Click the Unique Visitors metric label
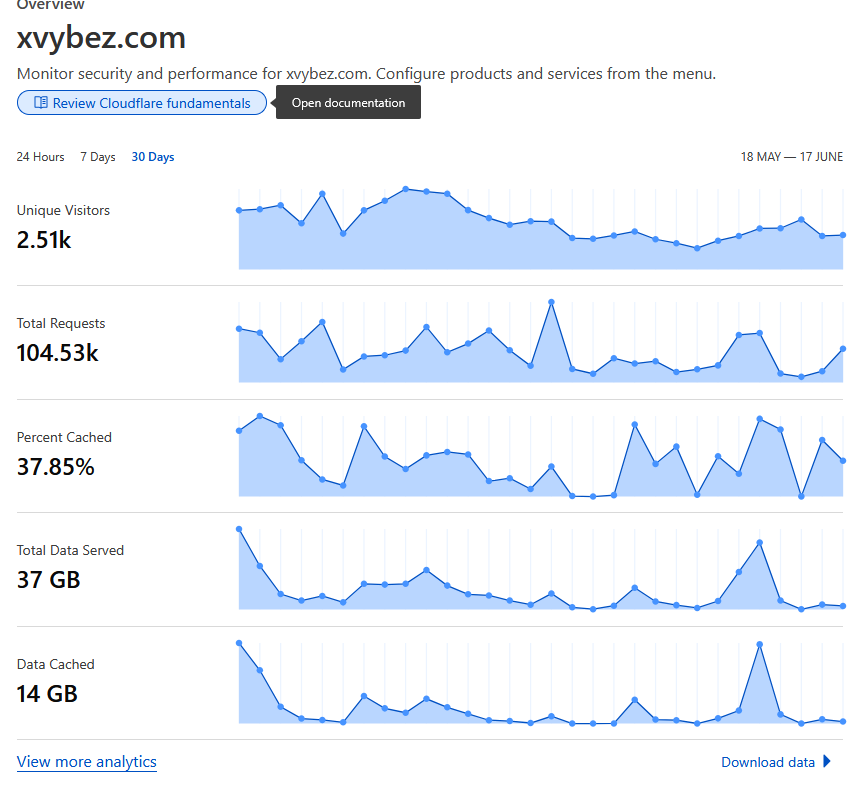The image size is (854, 786). (x=63, y=210)
